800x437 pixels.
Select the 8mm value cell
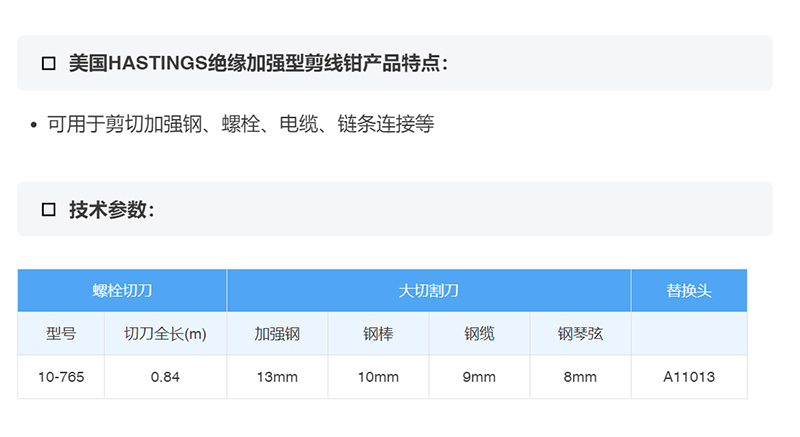580,377
